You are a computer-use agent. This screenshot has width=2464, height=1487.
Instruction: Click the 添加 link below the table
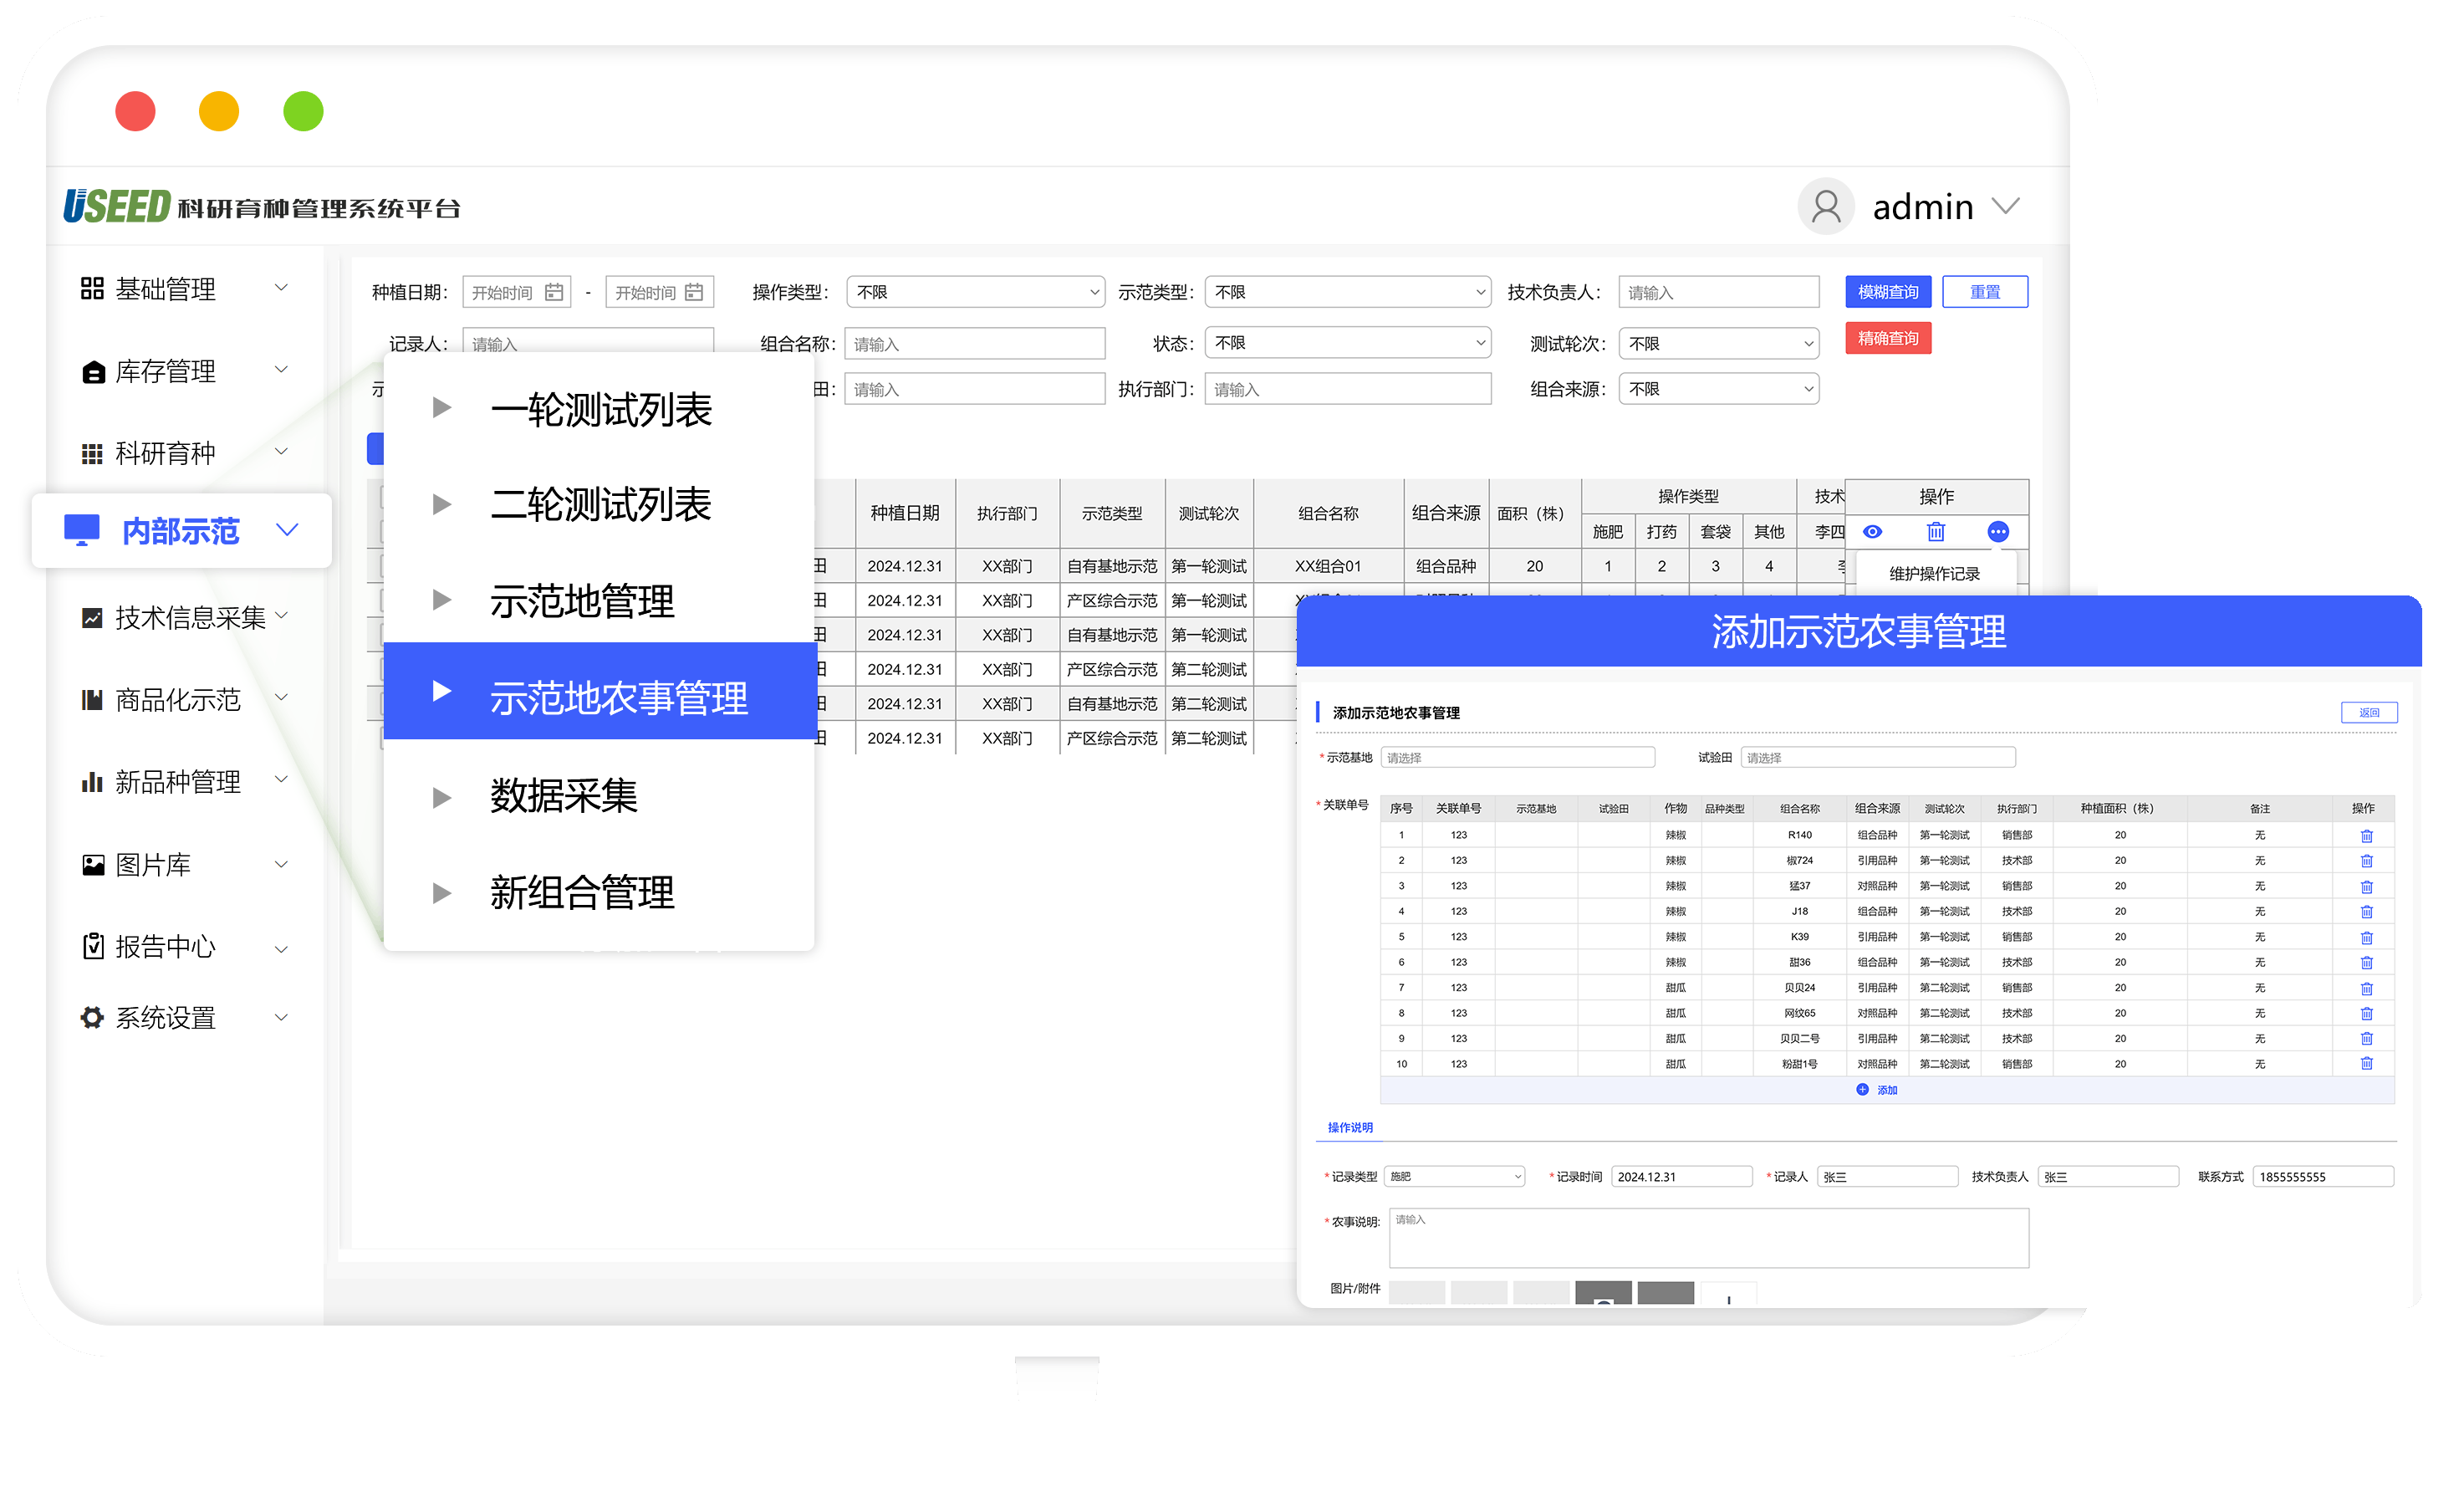(x=1884, y=1089)
